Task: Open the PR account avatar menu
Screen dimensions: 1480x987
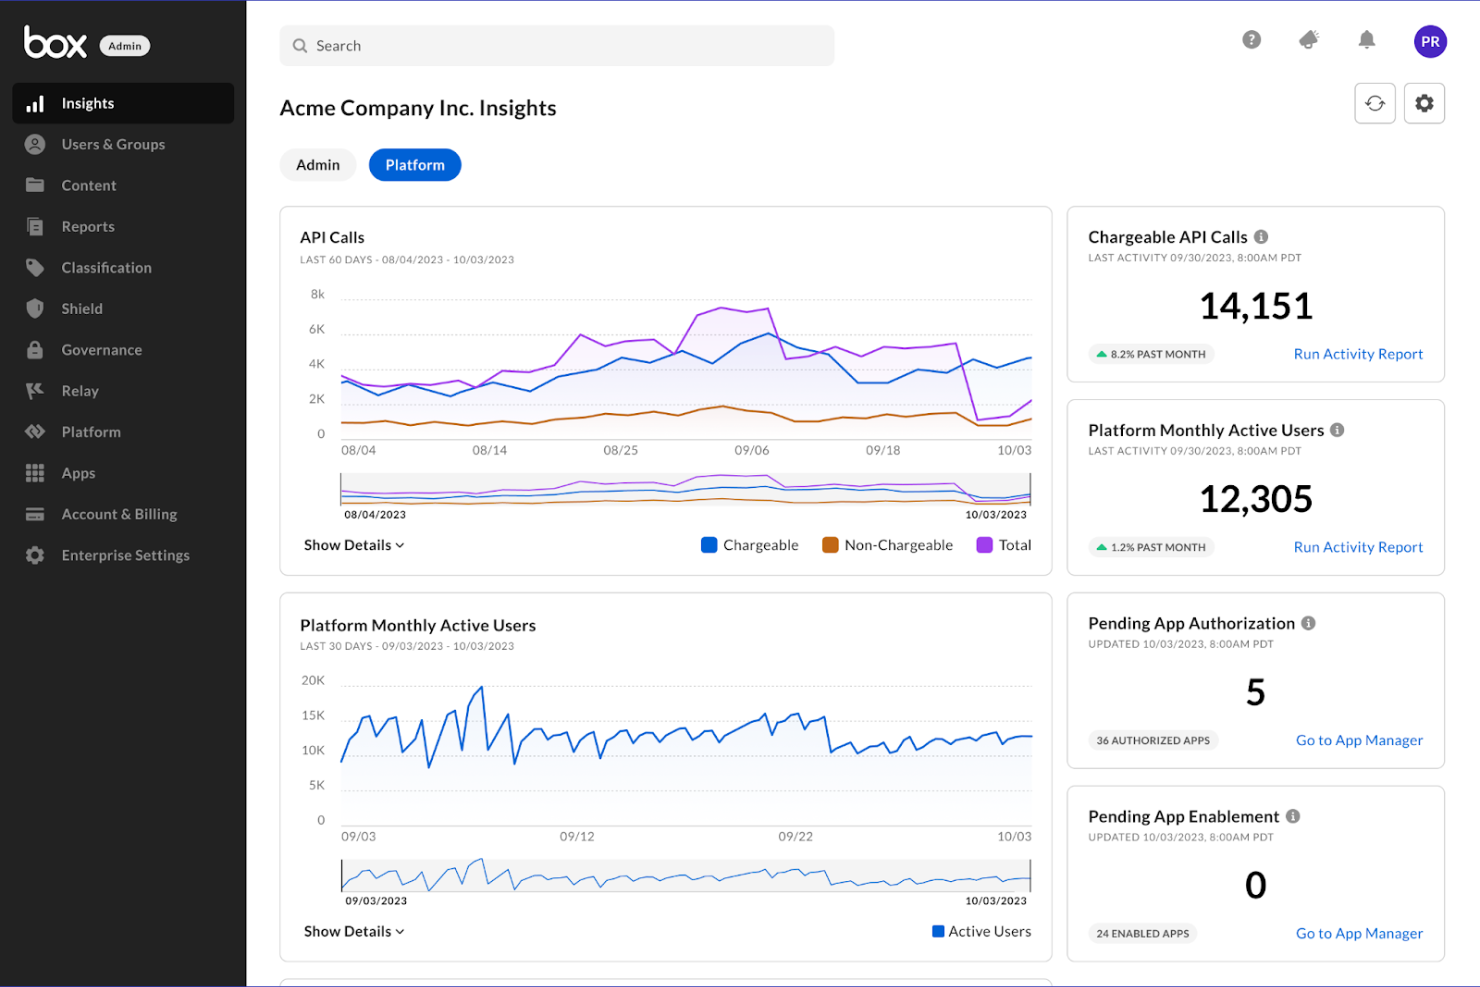Action: (1430, 41)
